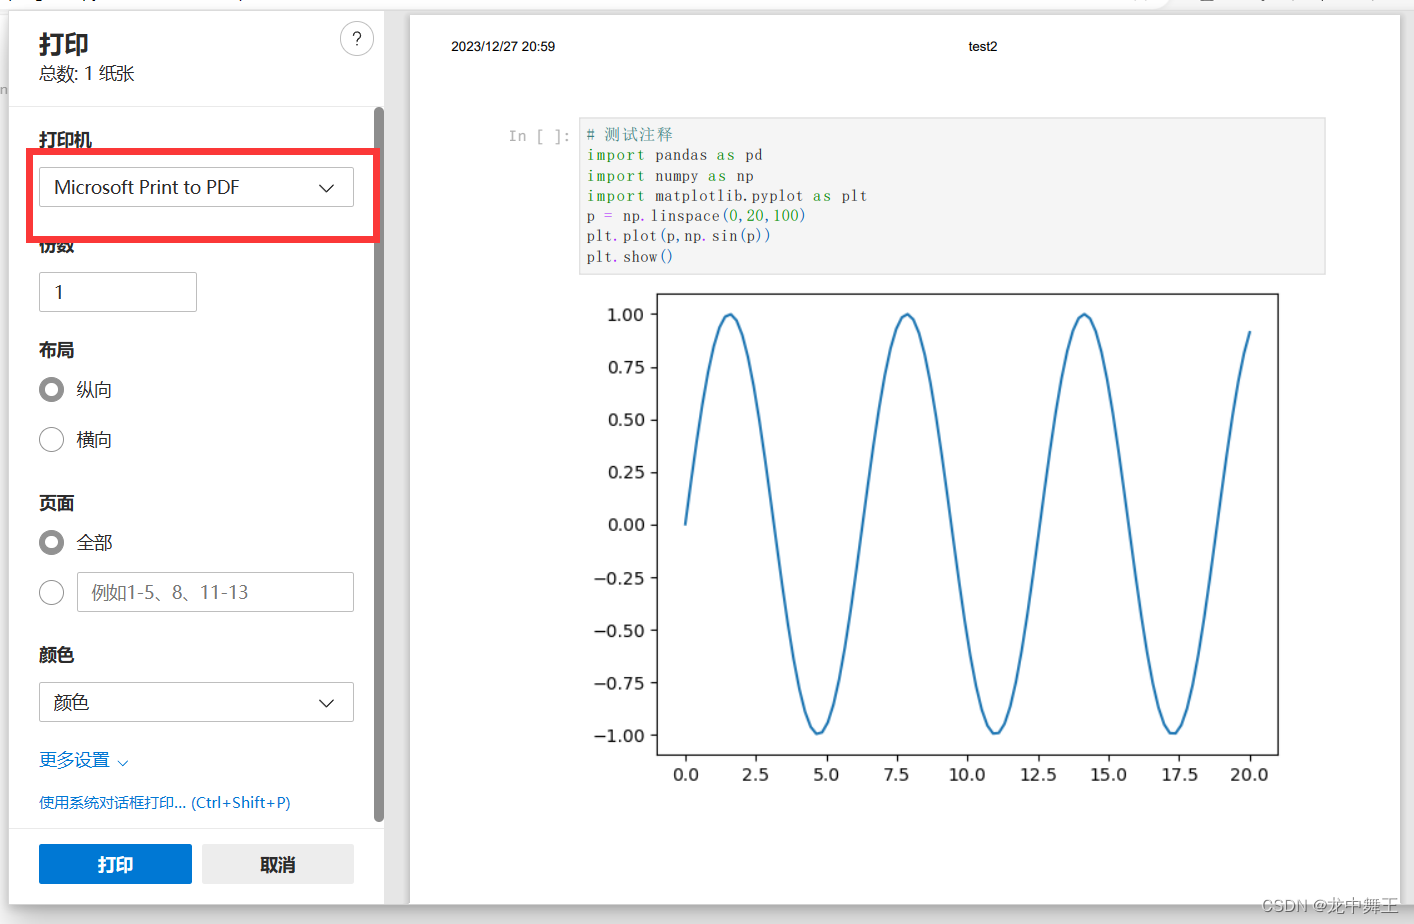Expand 更多设置 to show more options

coord(75,760)
